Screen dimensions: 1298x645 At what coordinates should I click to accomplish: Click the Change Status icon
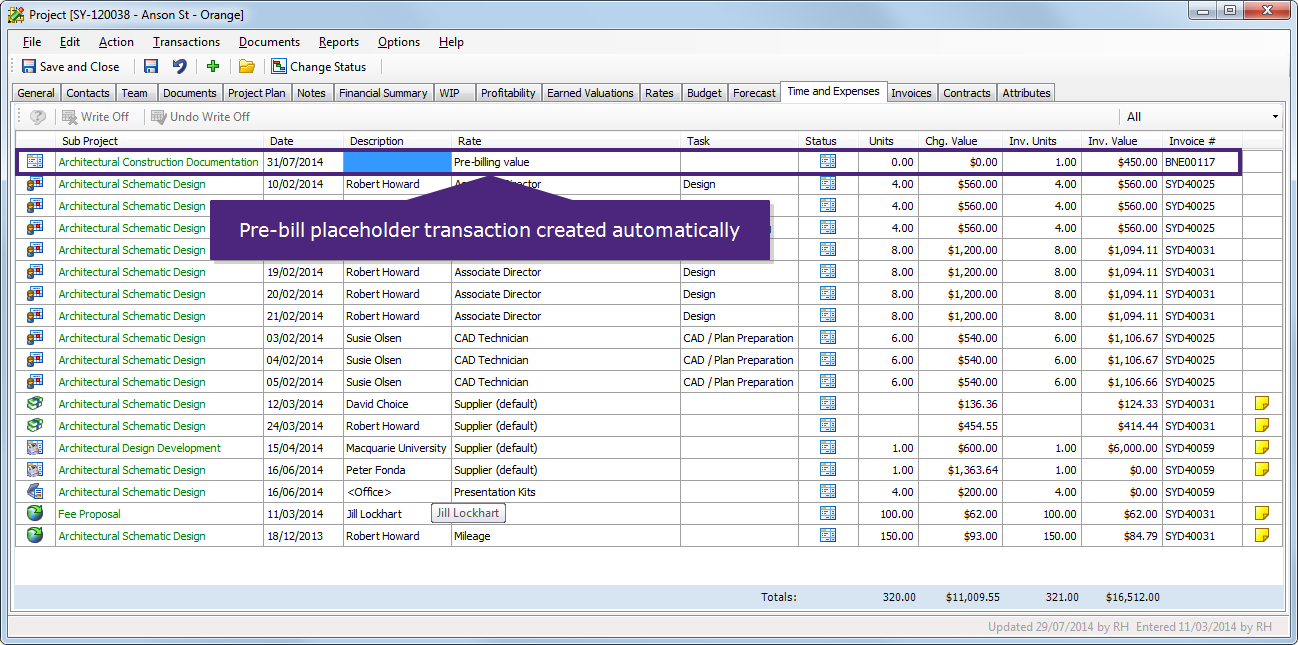pos(277,66)
